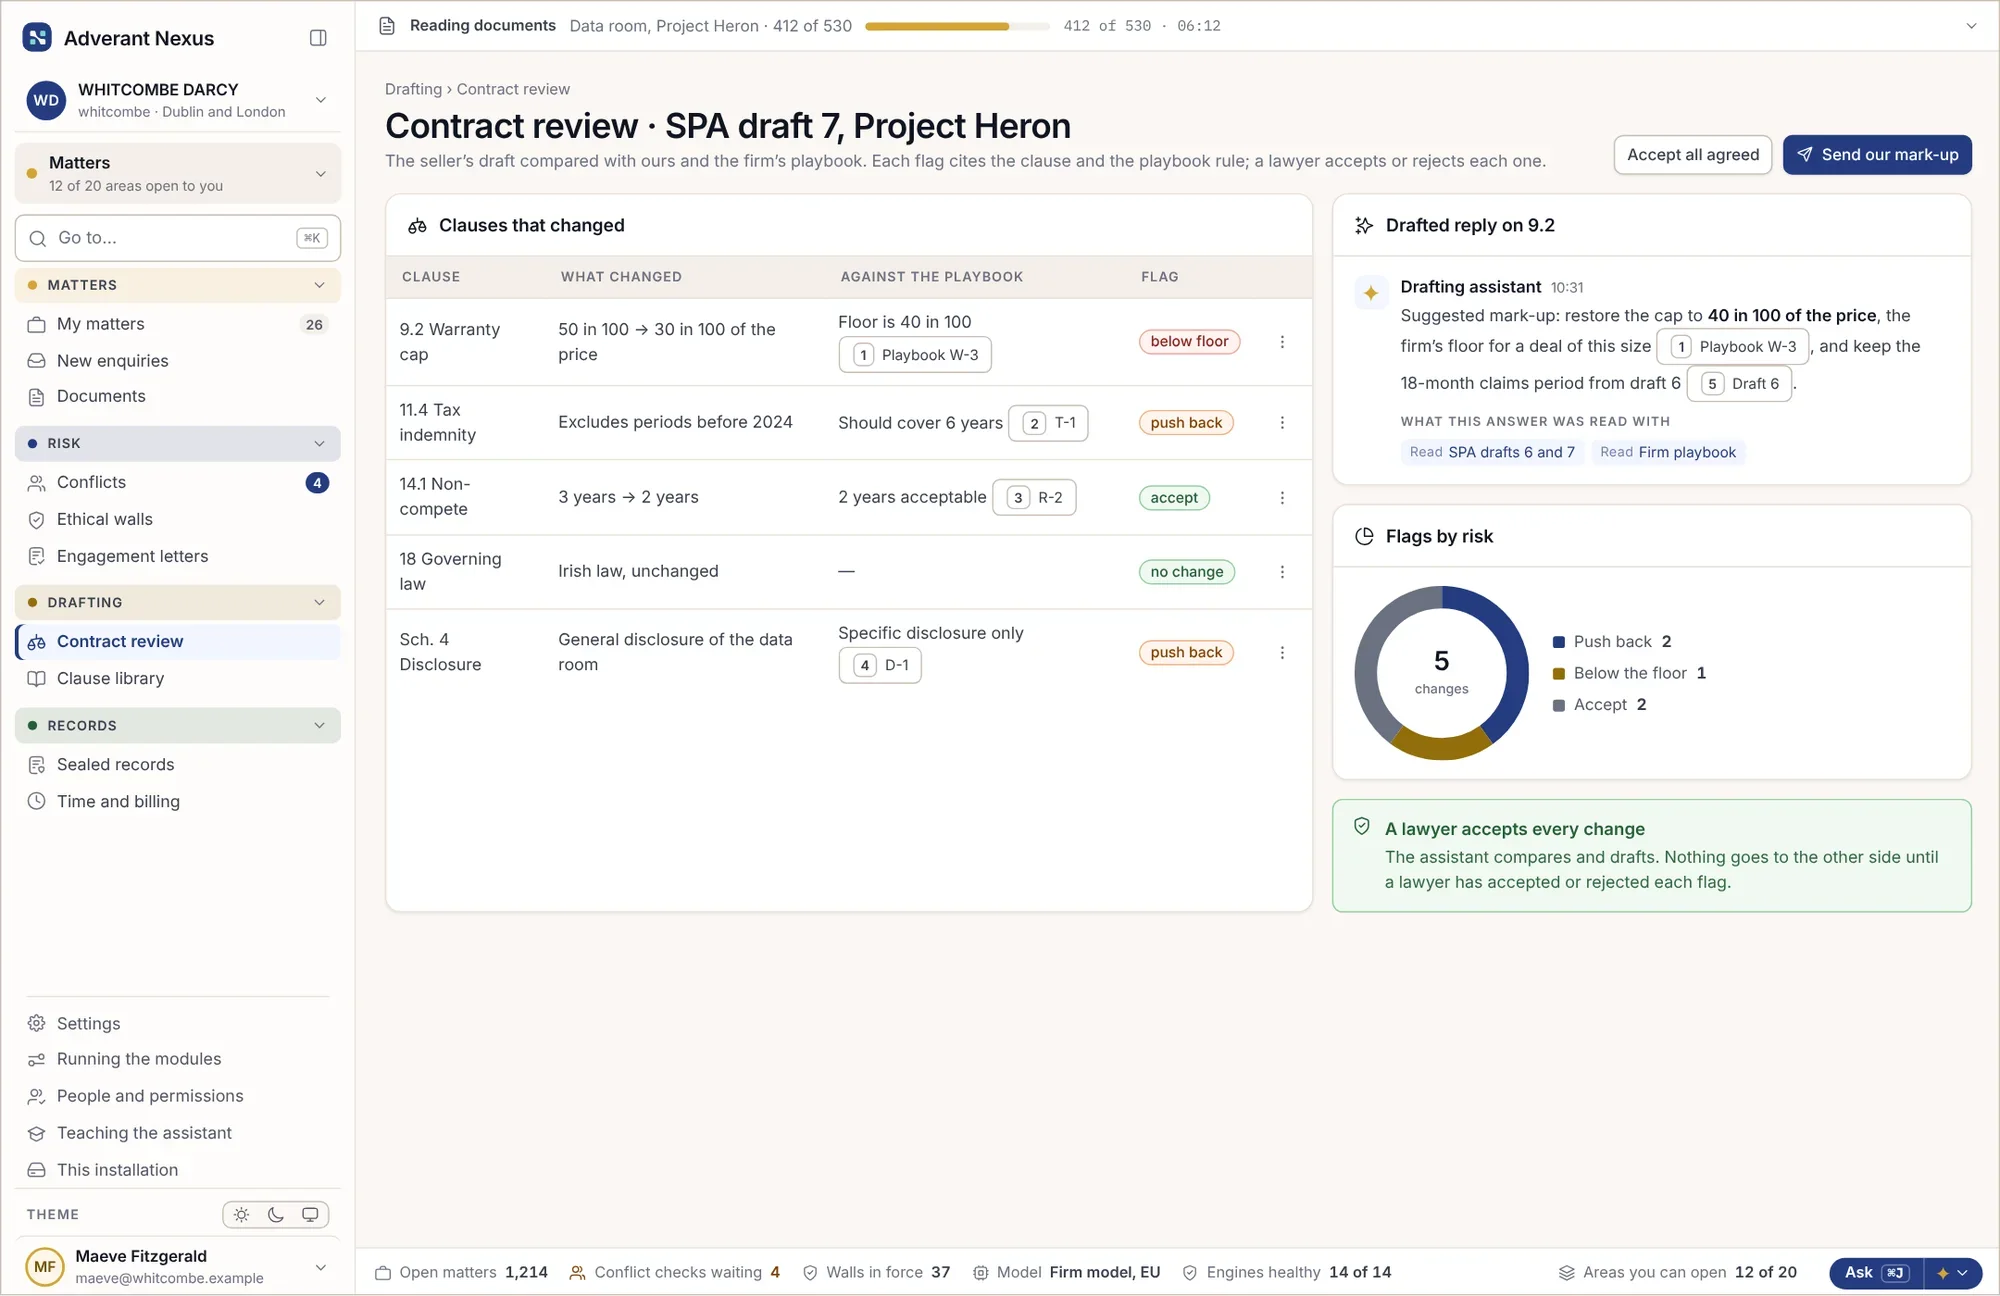Open Sealed records in the sidebar

(x=178, y=765)
